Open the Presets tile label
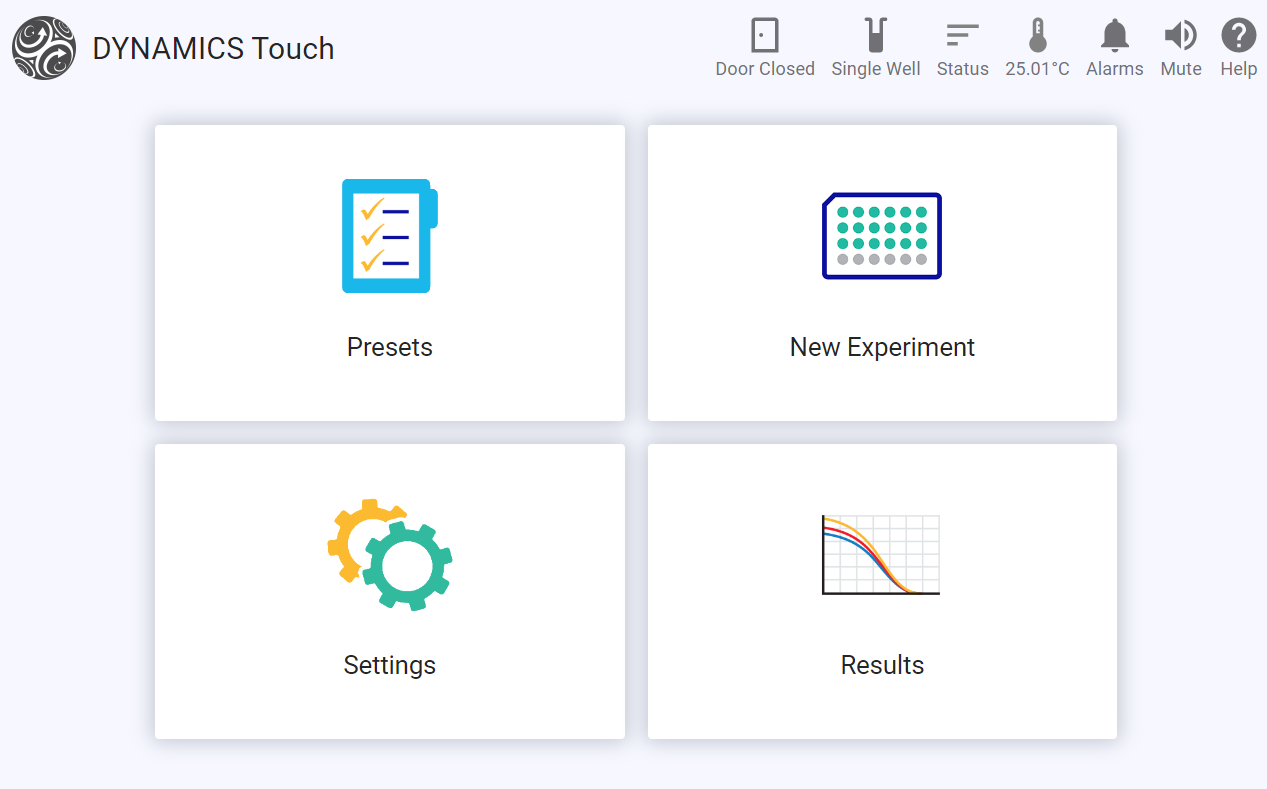The height and width of the screenshot is (789, 1267). pyautogui.click(x=389, y=347)
